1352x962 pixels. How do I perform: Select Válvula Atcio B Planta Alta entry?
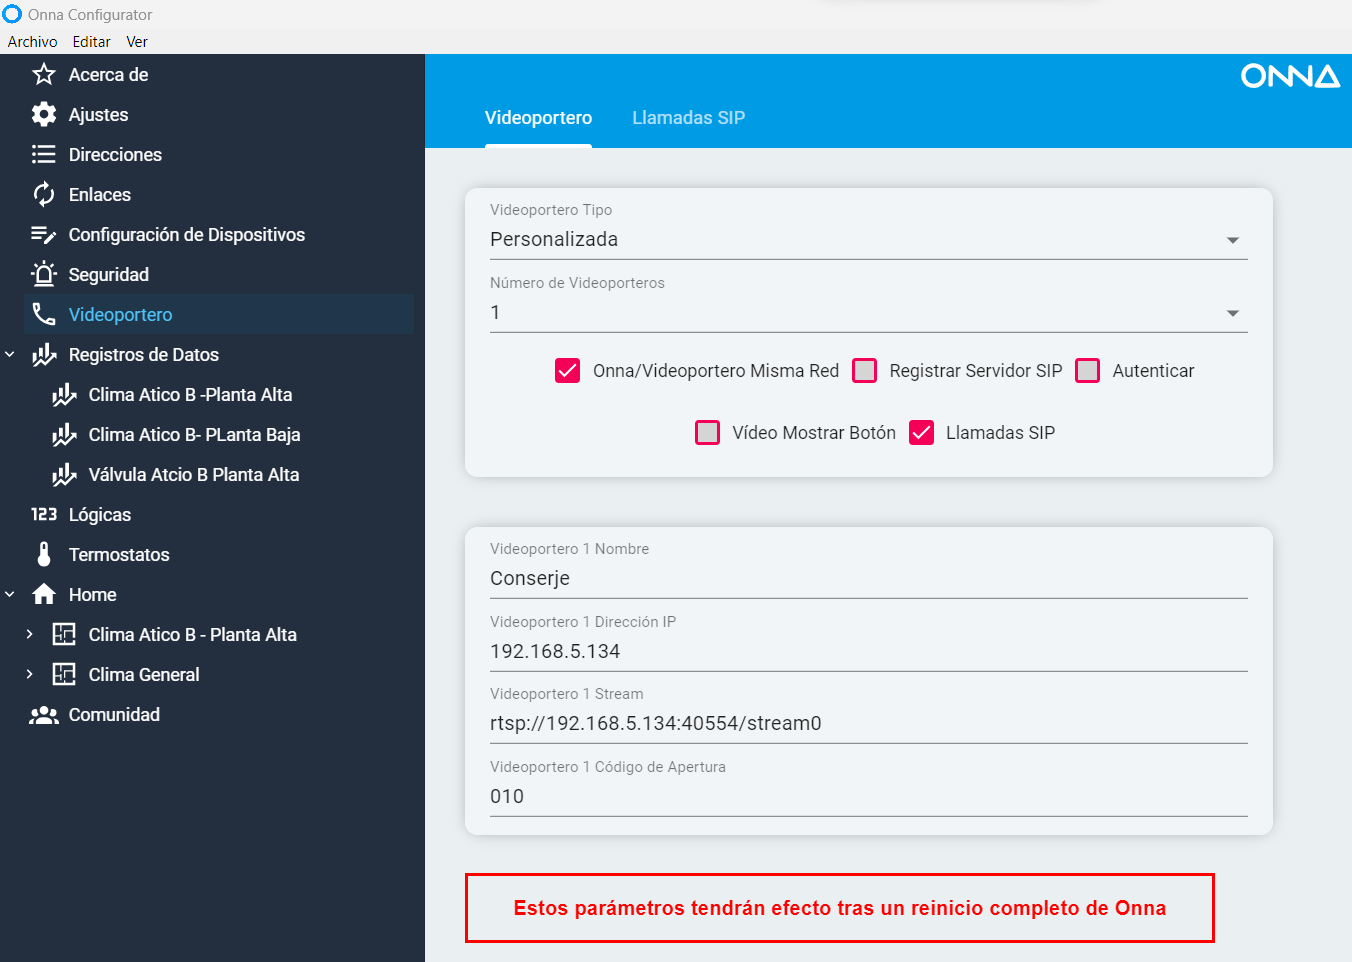click(x=193, y=475)
